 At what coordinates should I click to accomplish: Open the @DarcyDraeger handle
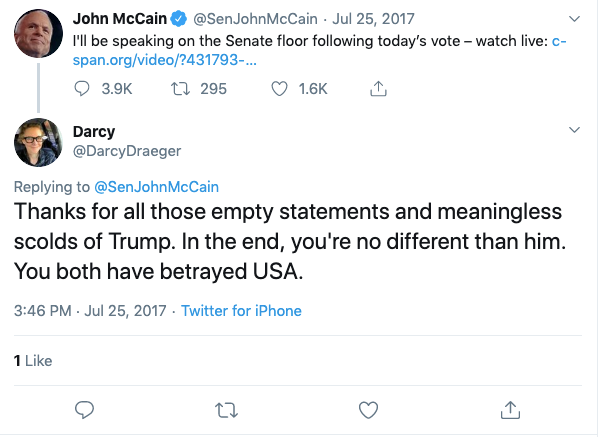pyautogui.click(x=127, y=150)
